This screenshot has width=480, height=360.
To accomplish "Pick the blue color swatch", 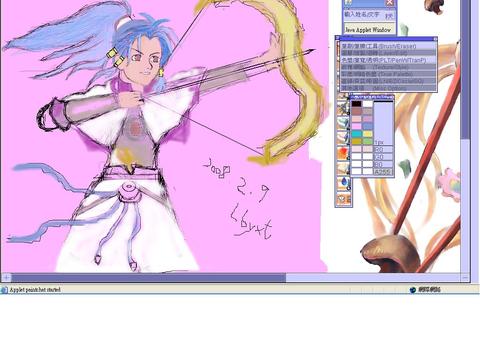I will click(x=367, y=126).
